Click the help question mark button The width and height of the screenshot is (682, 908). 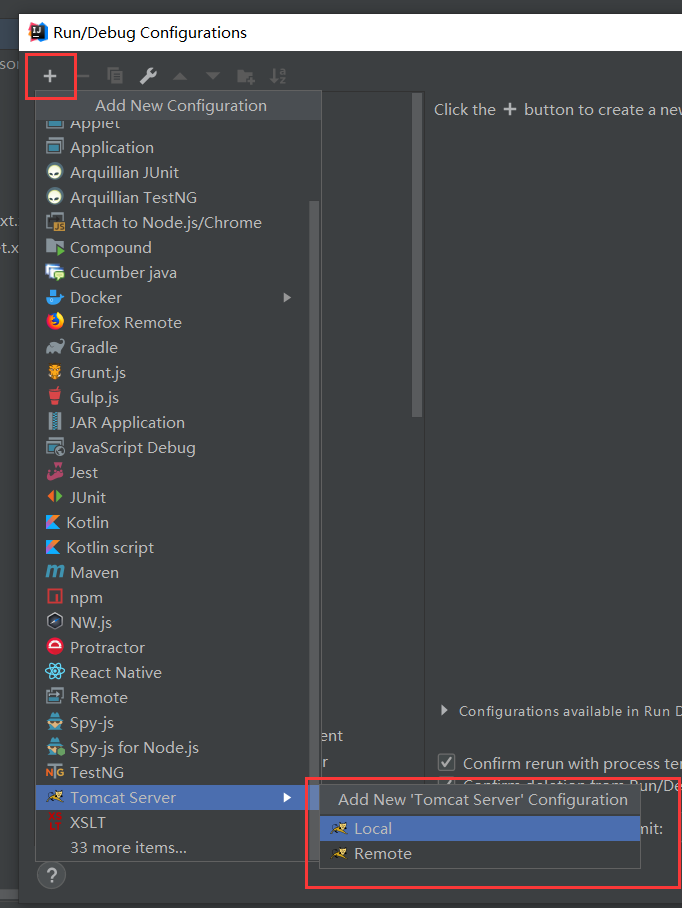coord(51,875)
